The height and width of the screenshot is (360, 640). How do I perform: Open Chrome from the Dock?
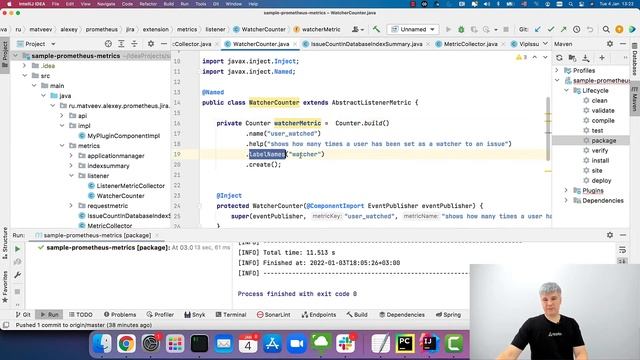[126, 344]
